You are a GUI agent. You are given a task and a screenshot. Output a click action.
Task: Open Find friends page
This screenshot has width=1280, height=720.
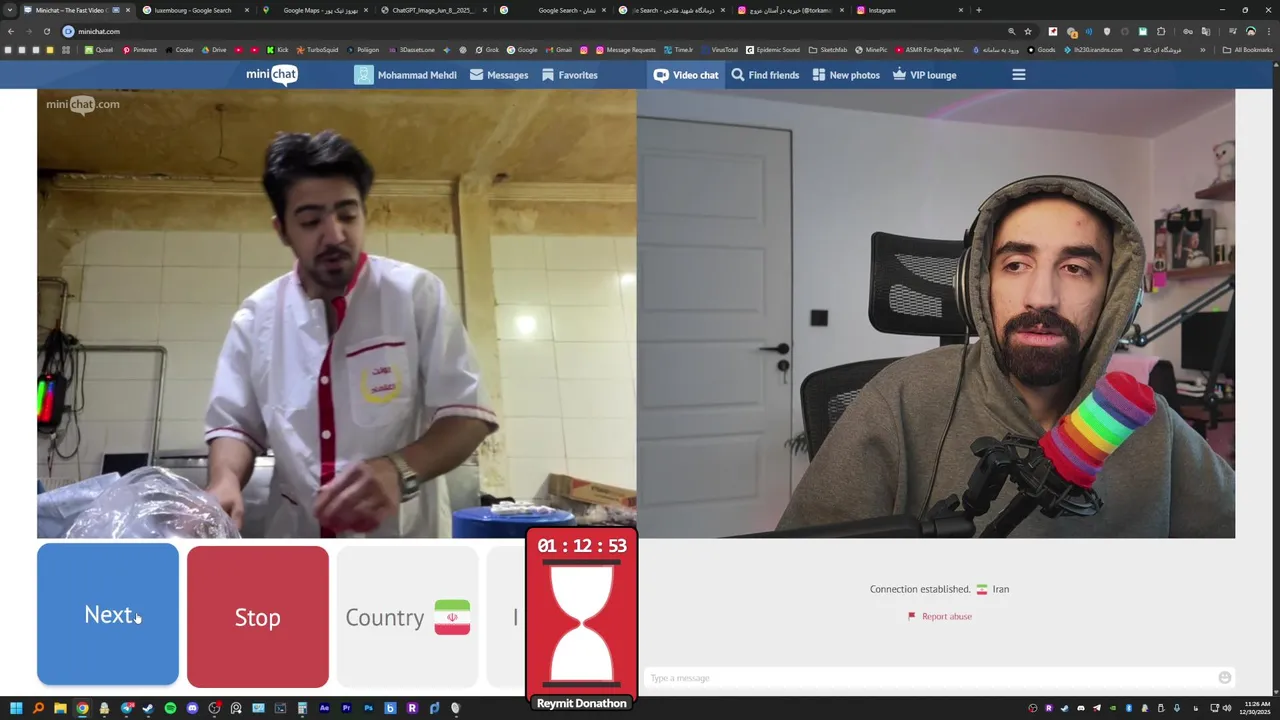coord(765,75)
